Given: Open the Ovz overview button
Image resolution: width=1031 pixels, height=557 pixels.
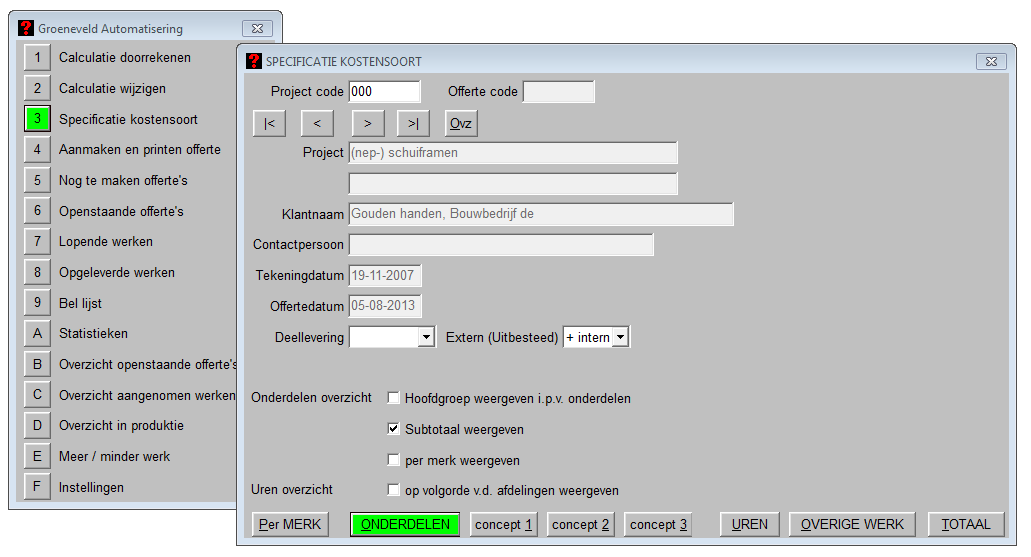Looking at the screenshot, I should pyautogui.click(x=461, y=123).
